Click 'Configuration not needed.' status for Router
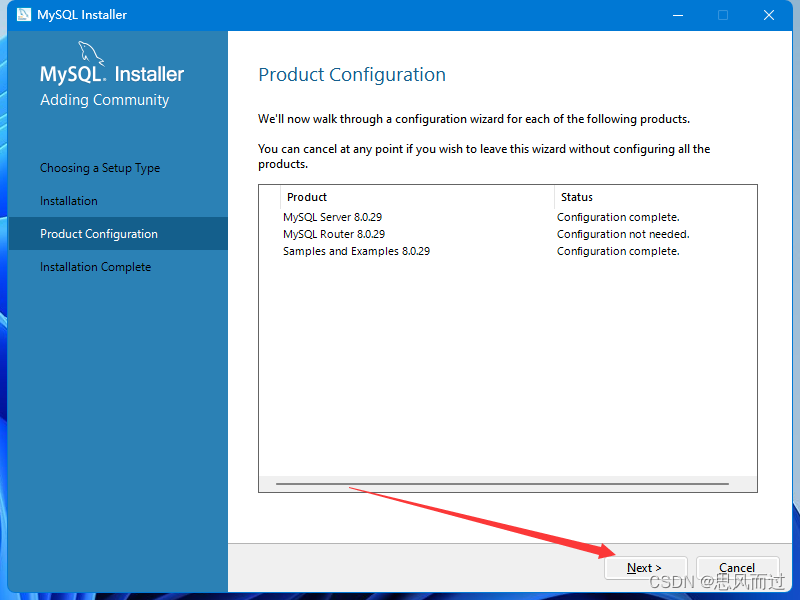800x600 pixels. pos(623,234)
